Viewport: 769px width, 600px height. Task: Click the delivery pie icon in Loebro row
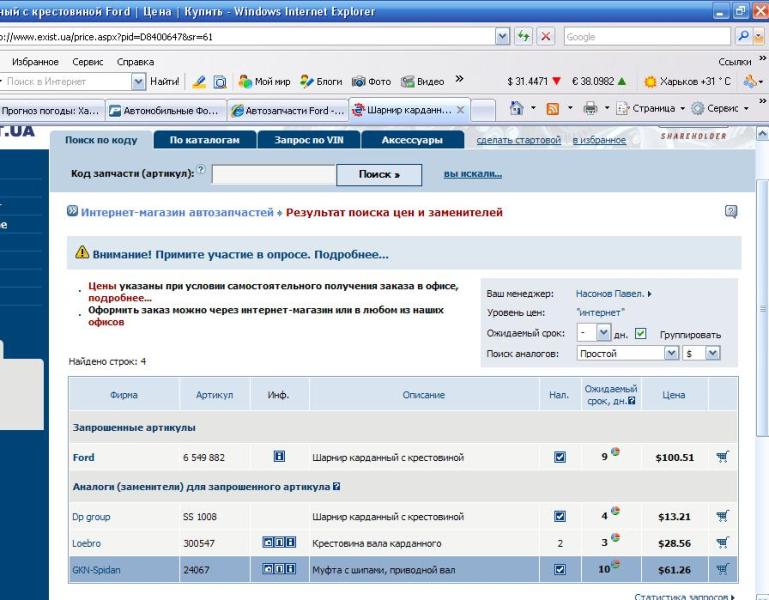coord(616,541)
